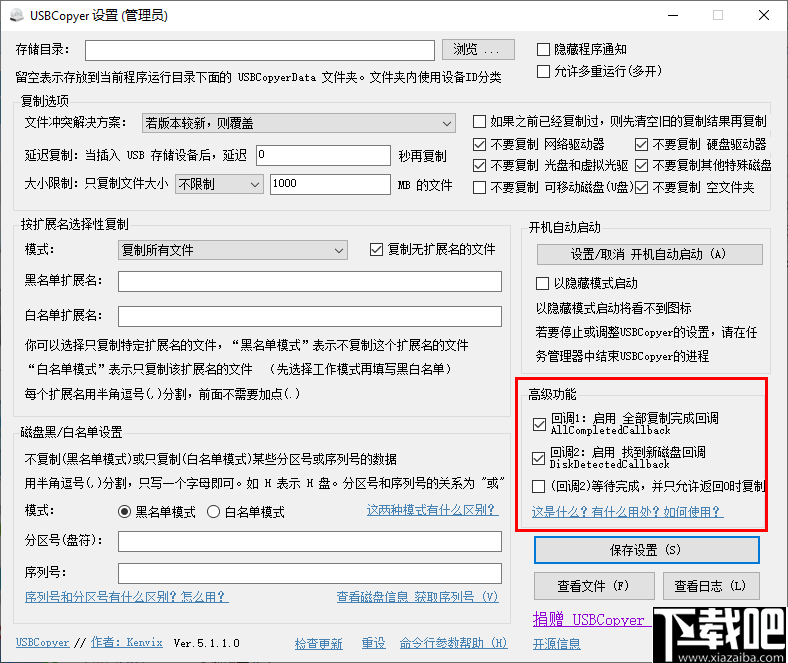
Task: Toggle 不要复制其他特殊磁盘 checkbox
Action: (641, 165)
